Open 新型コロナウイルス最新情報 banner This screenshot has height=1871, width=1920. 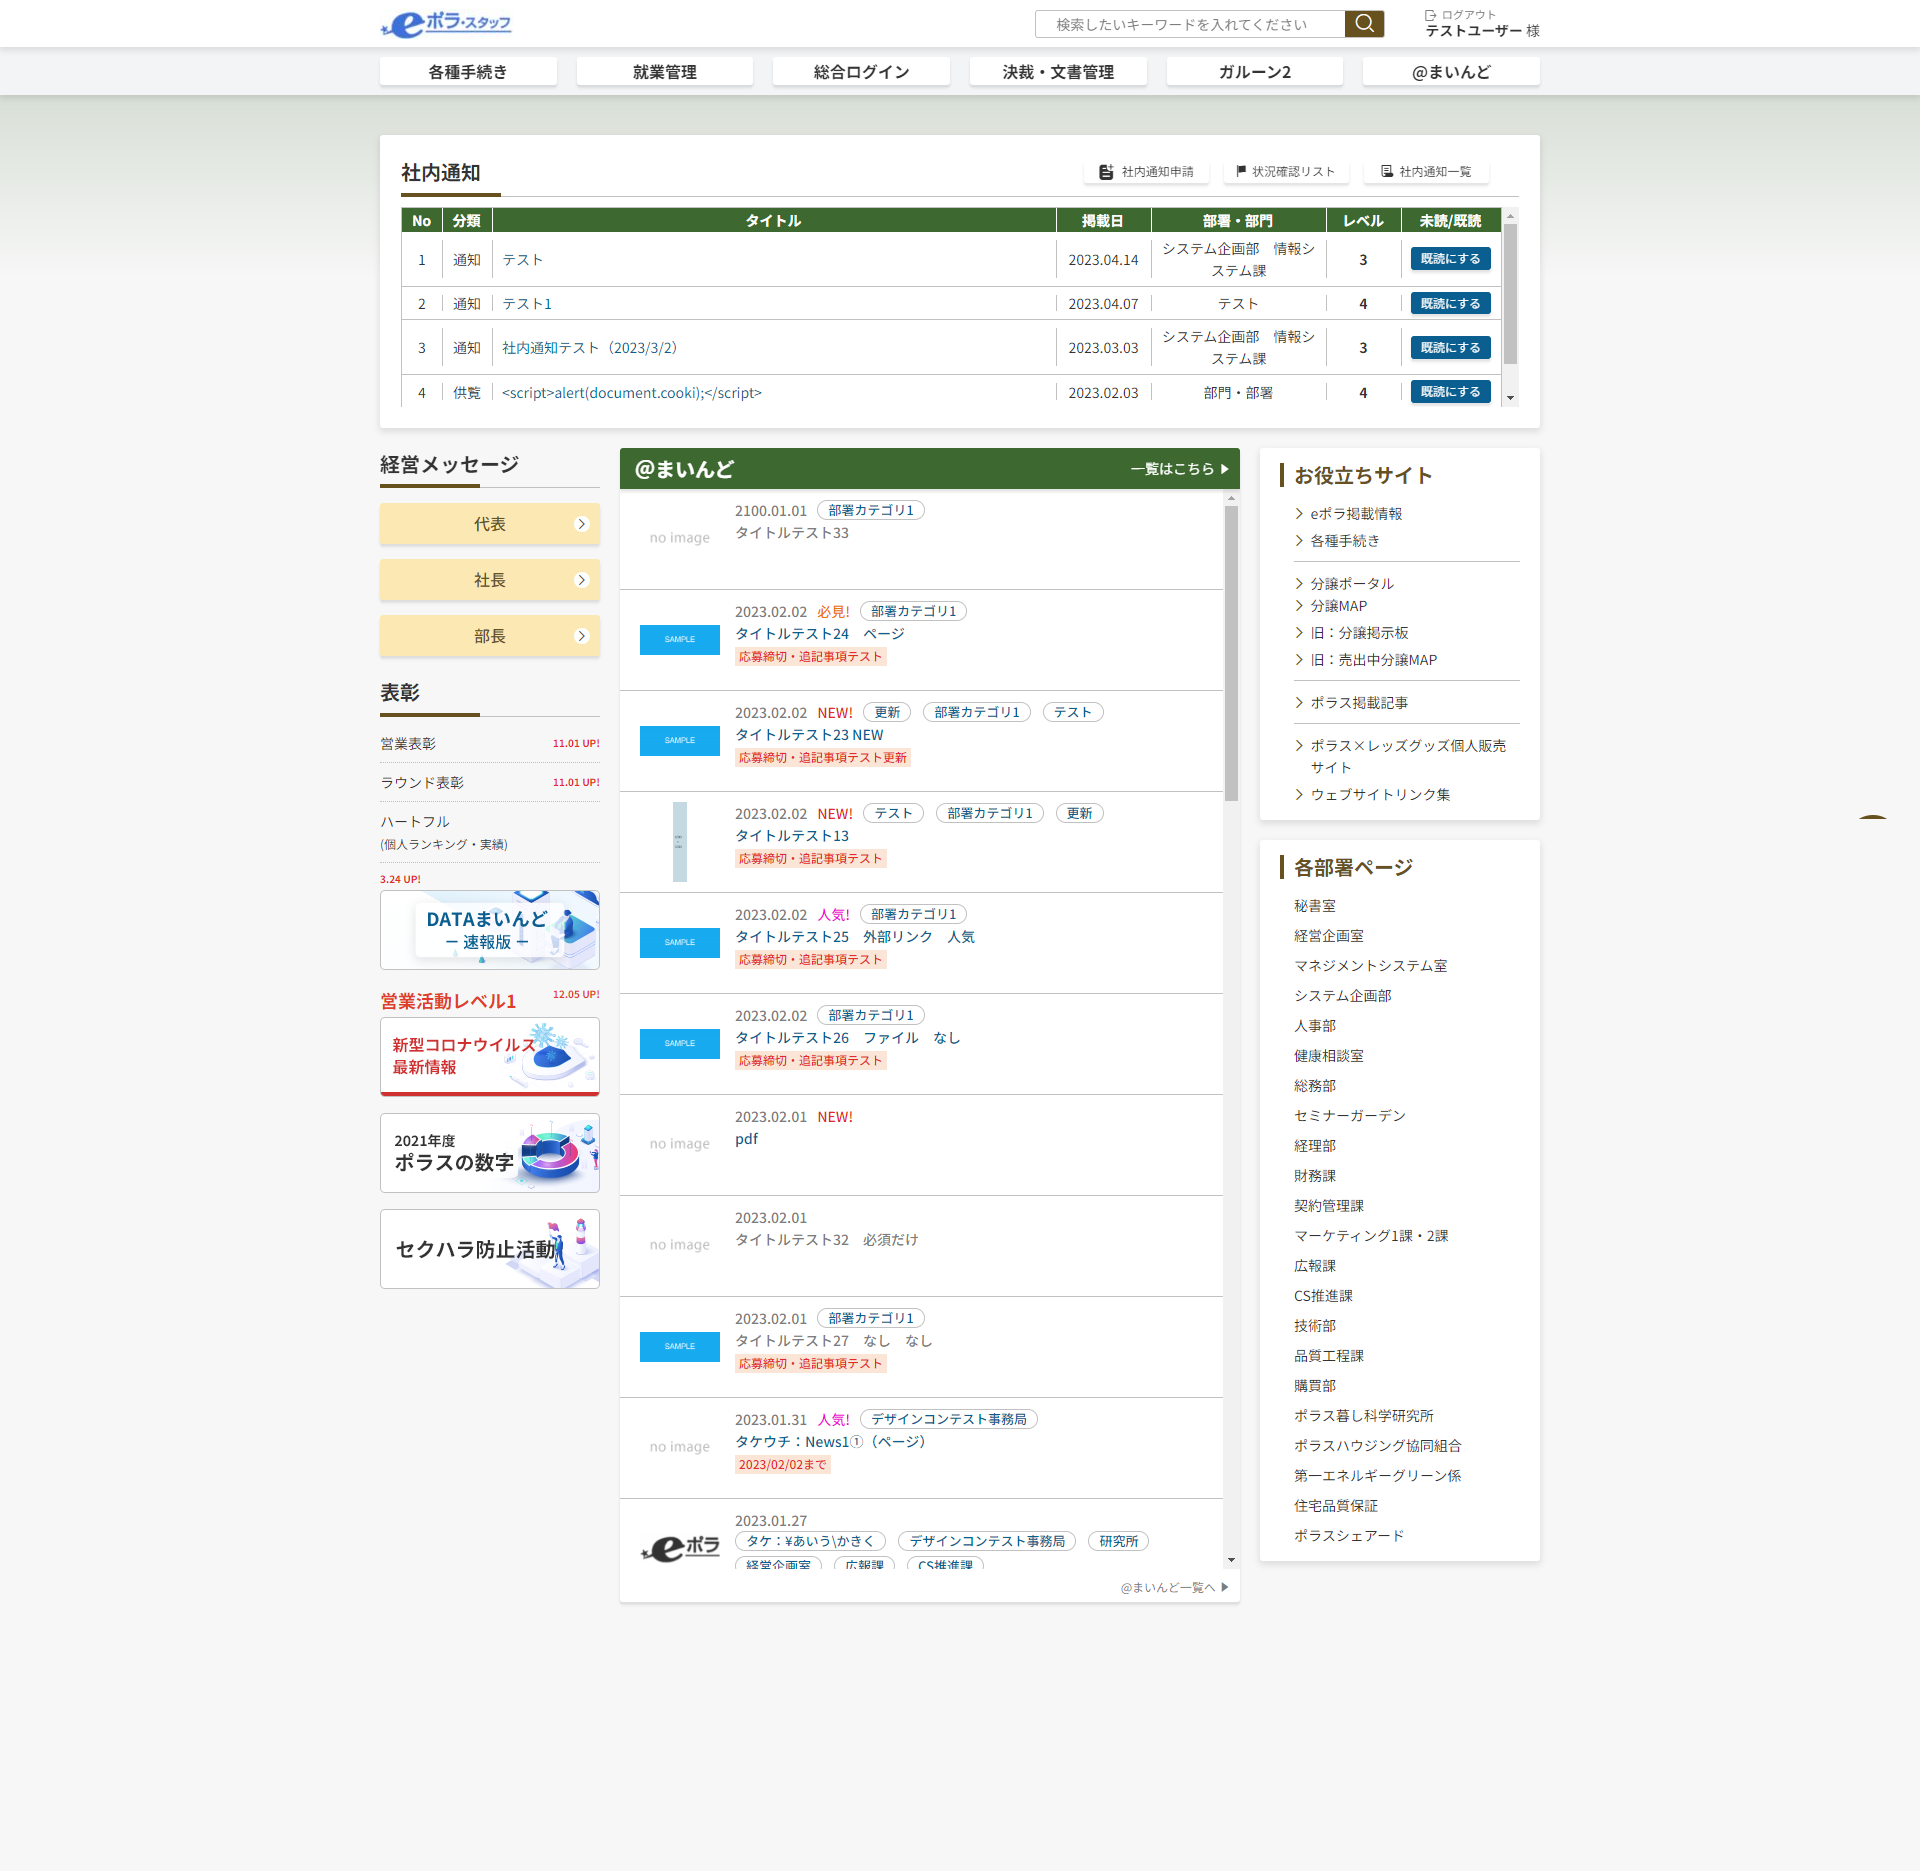pyautogui.click(x=490, y=1056)
